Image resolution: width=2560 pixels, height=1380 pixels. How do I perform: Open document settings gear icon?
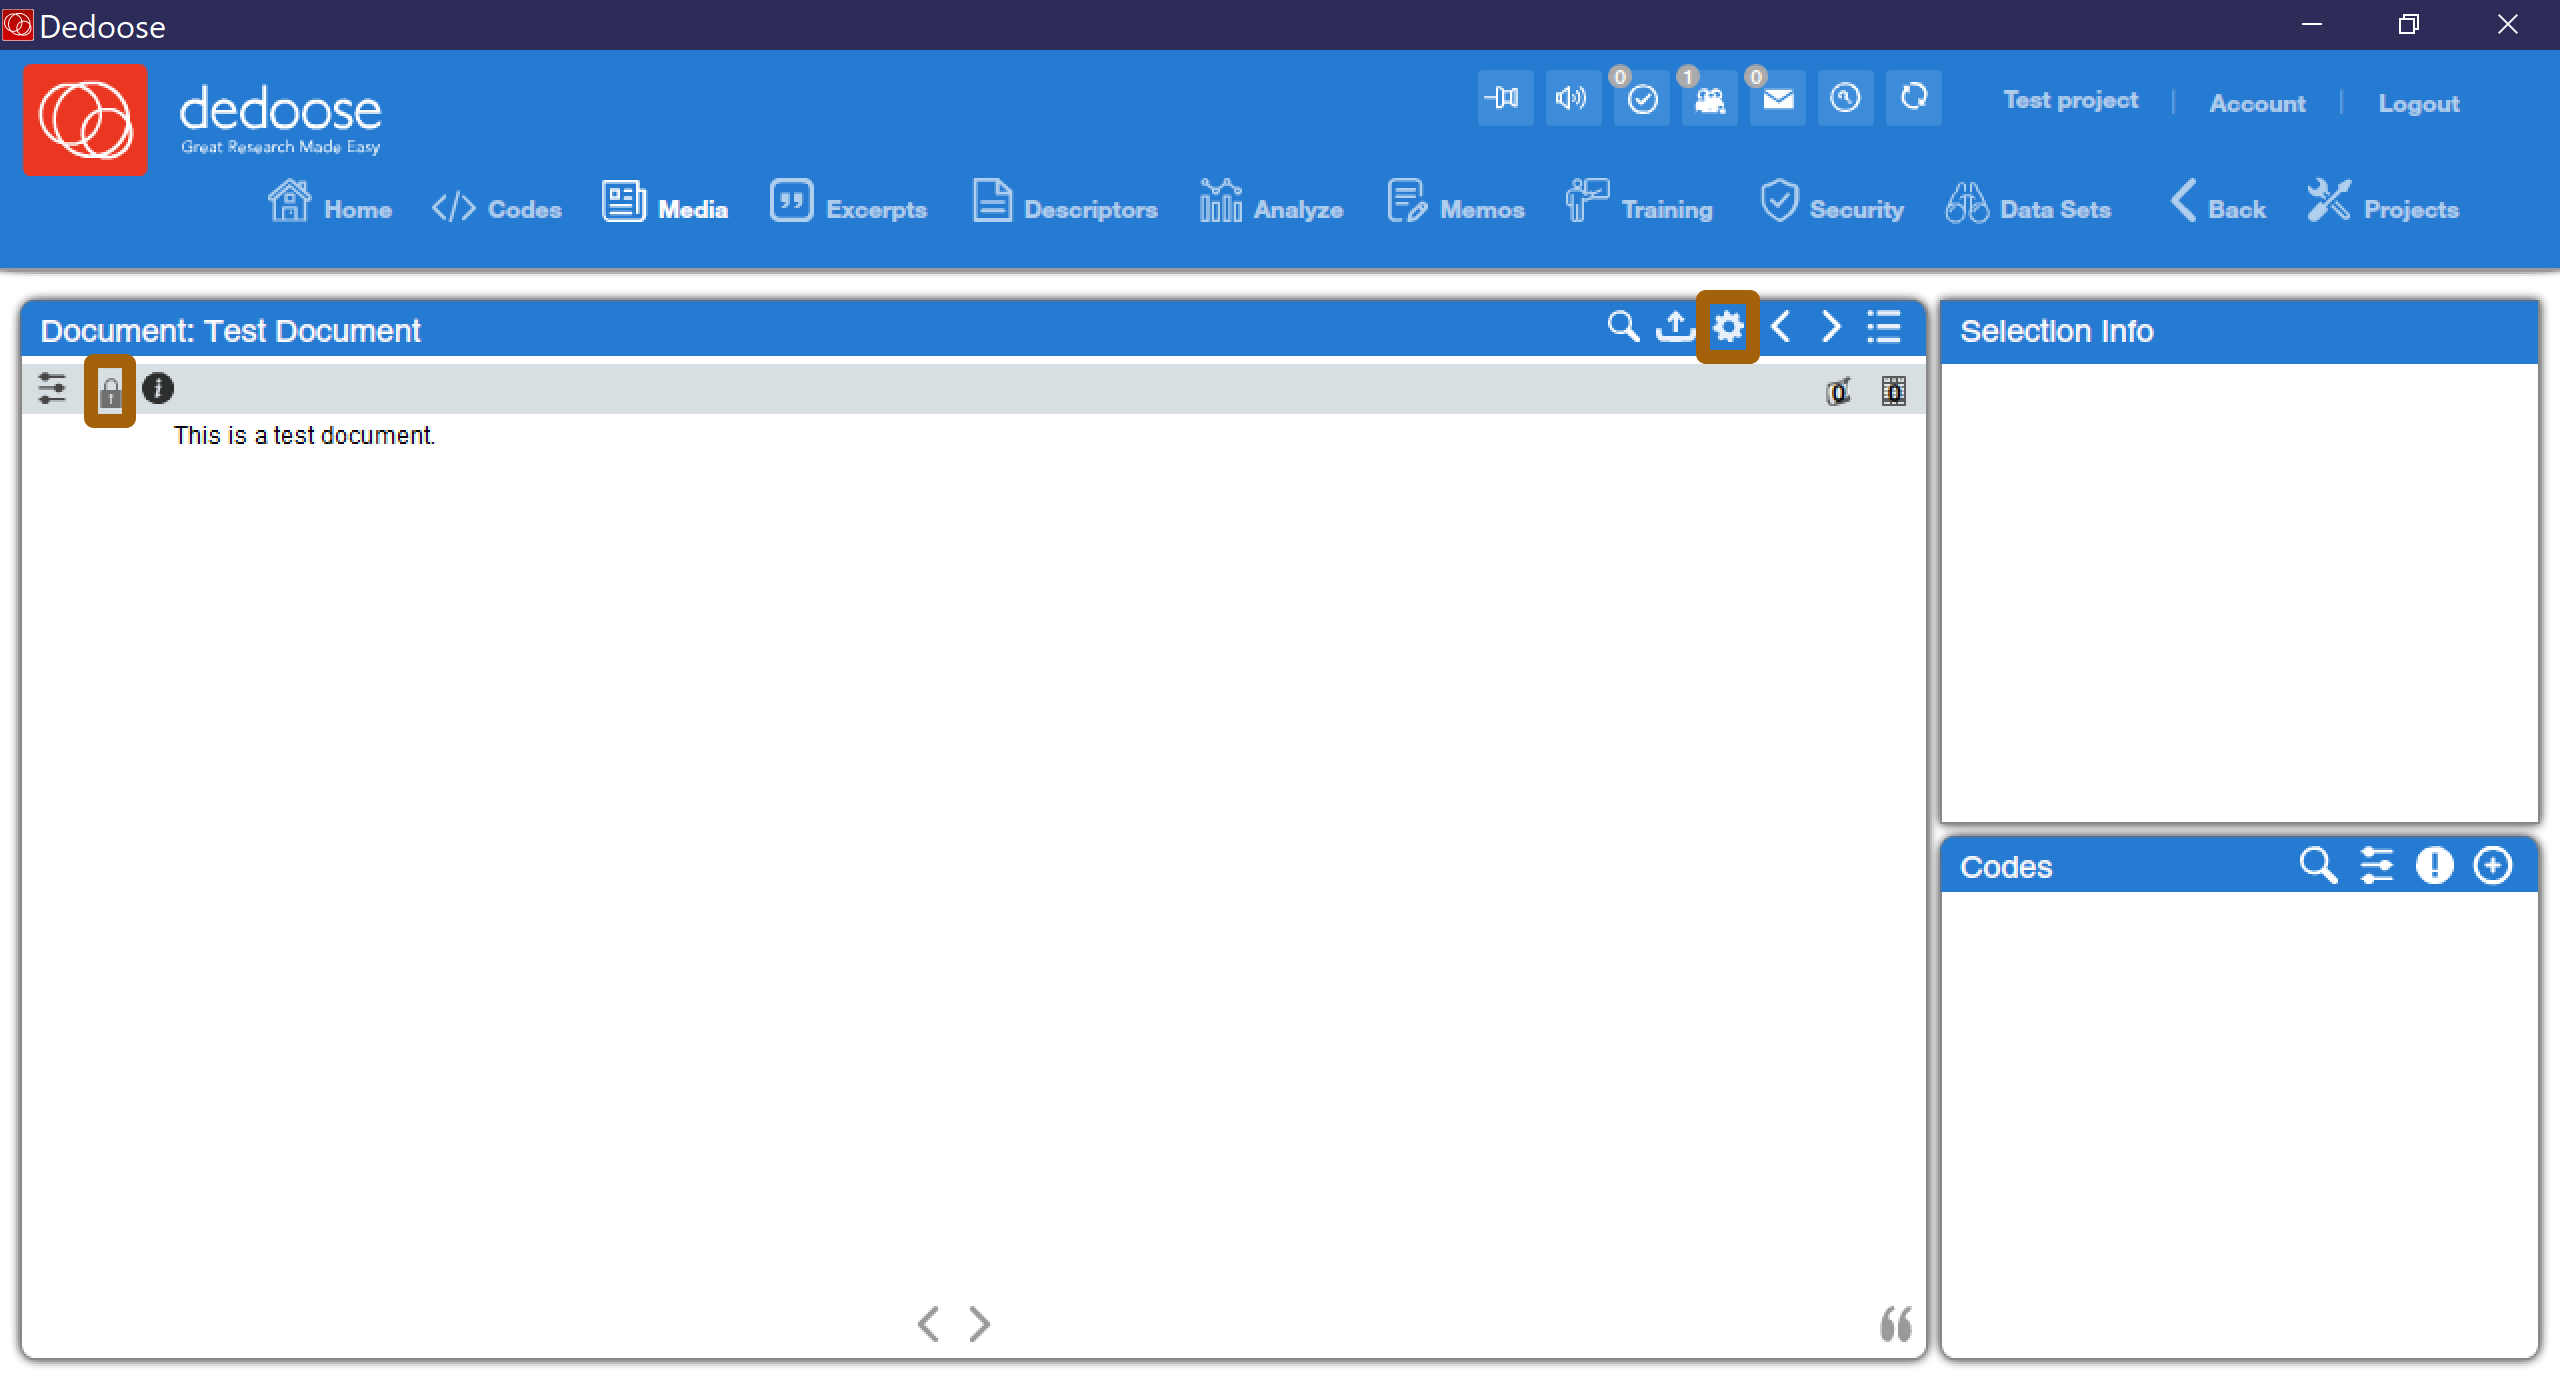point(1728,327)
